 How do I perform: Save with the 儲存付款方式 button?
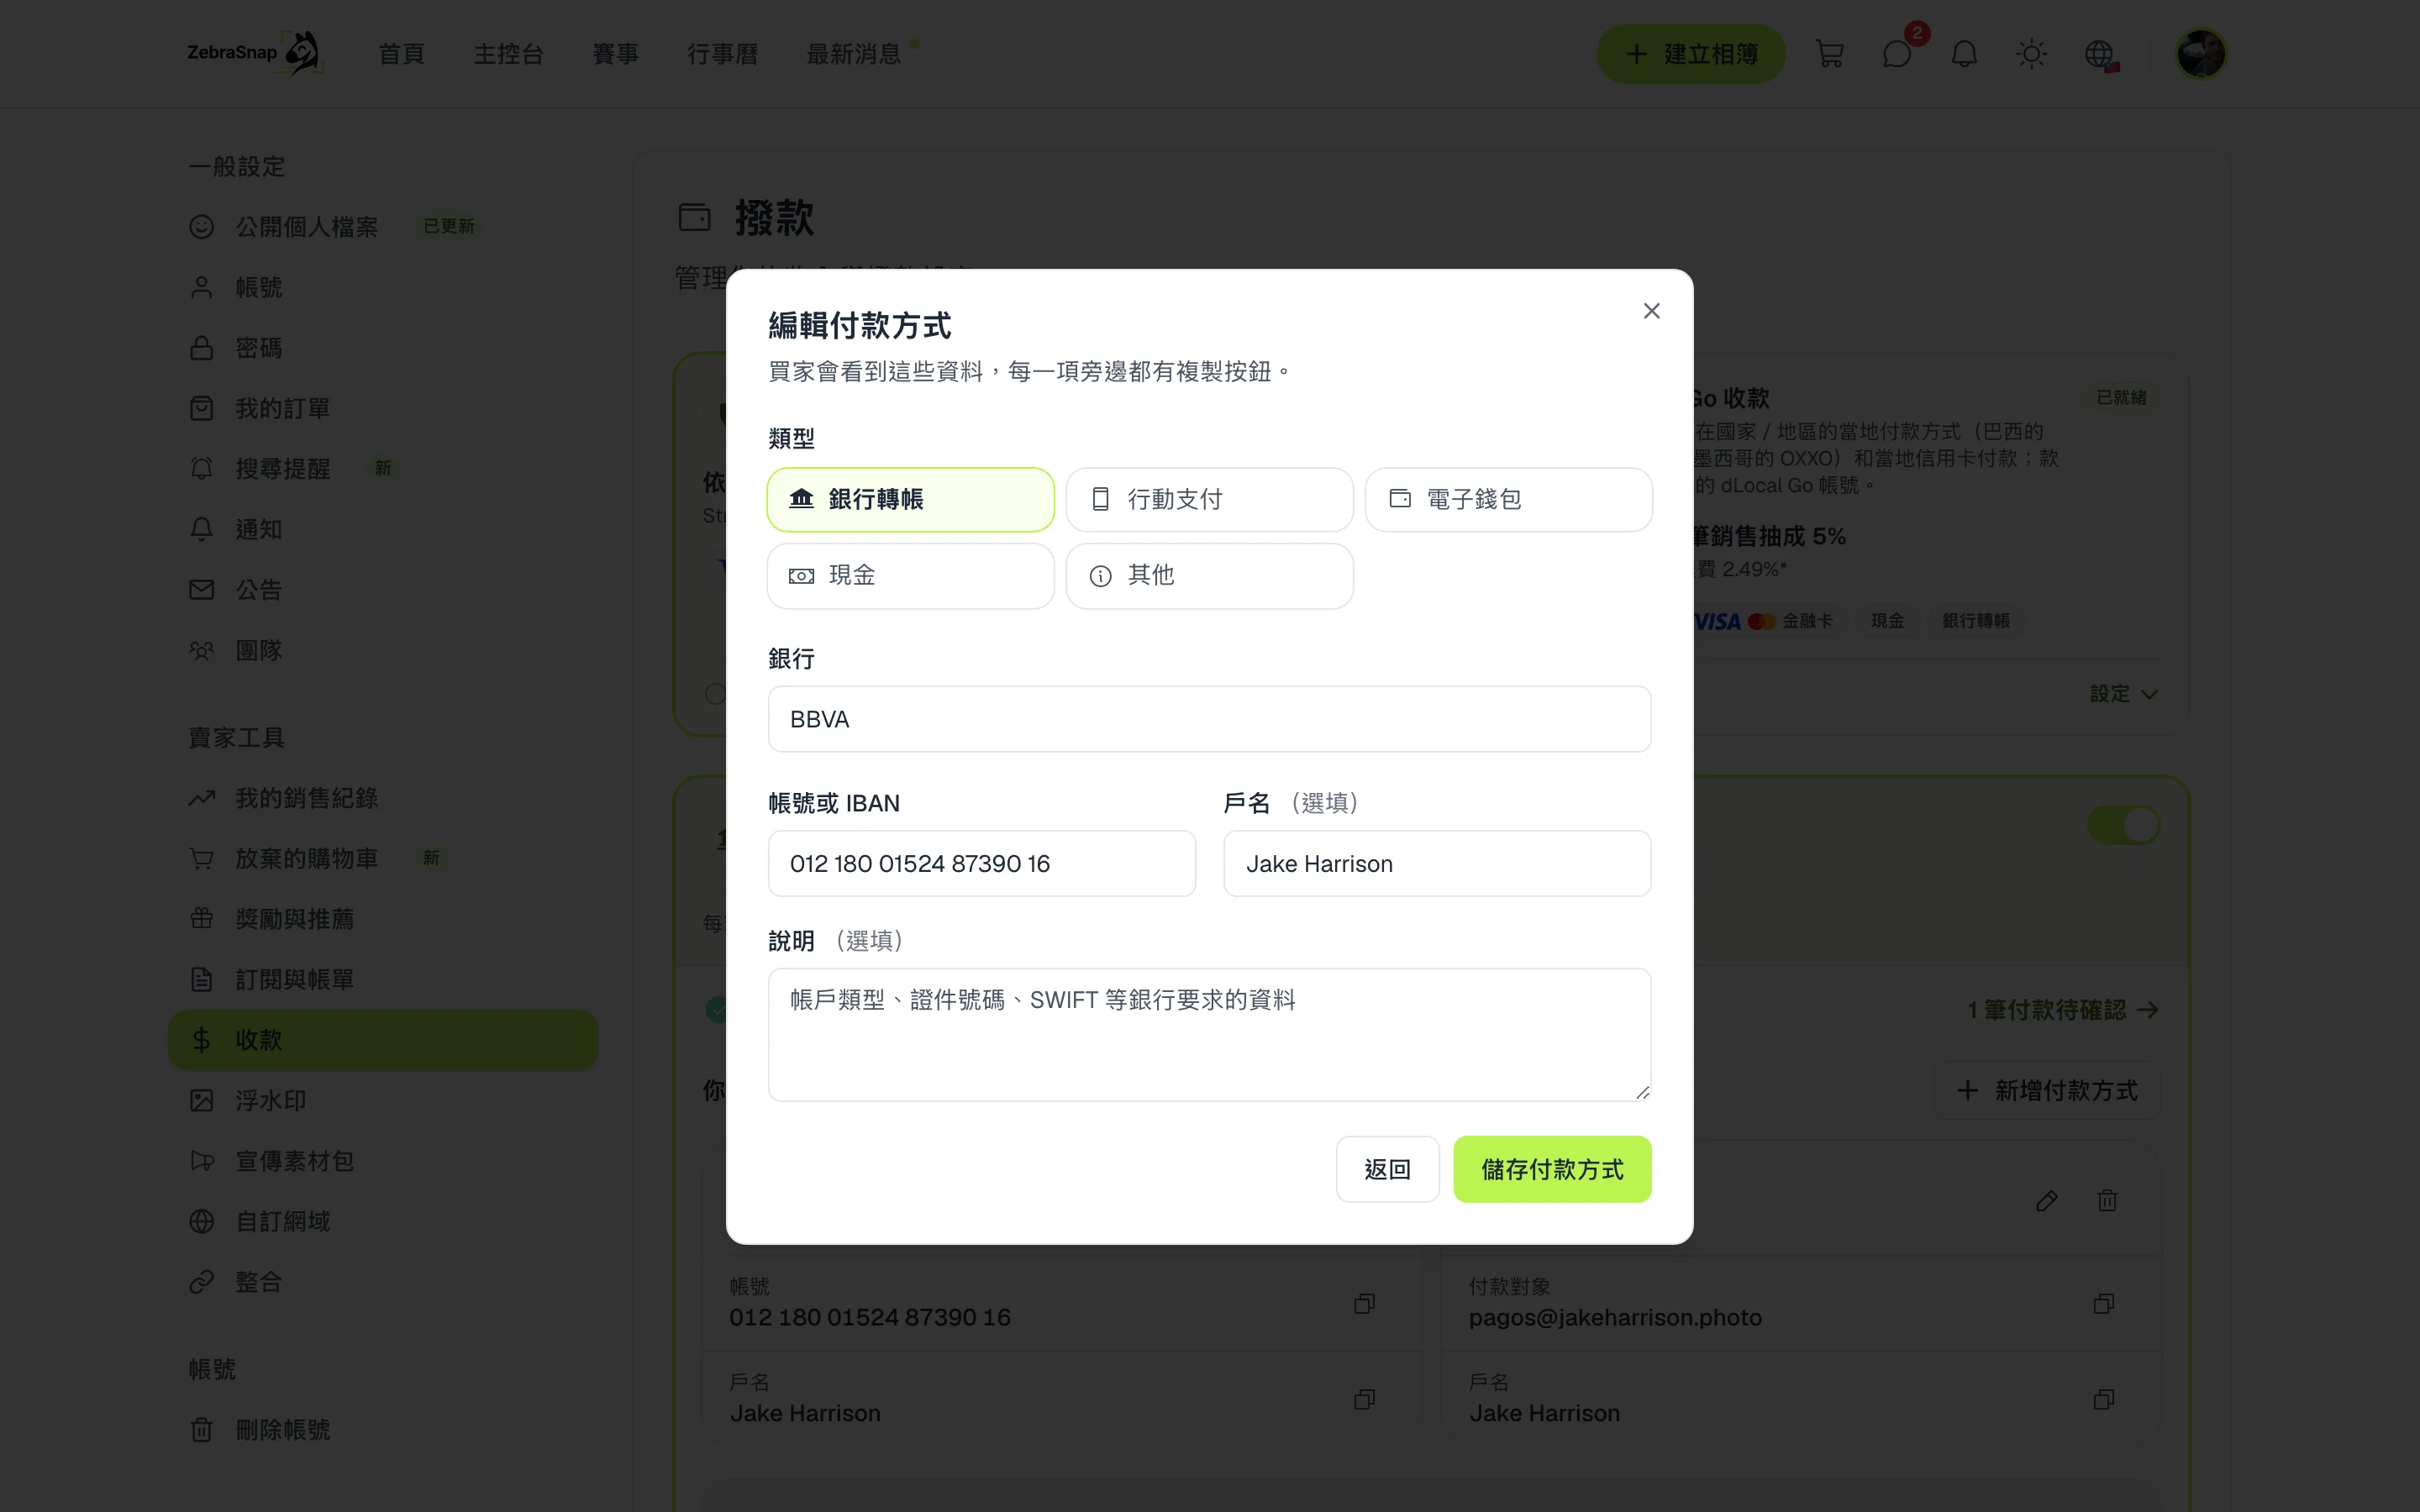pos(1552,1169)
